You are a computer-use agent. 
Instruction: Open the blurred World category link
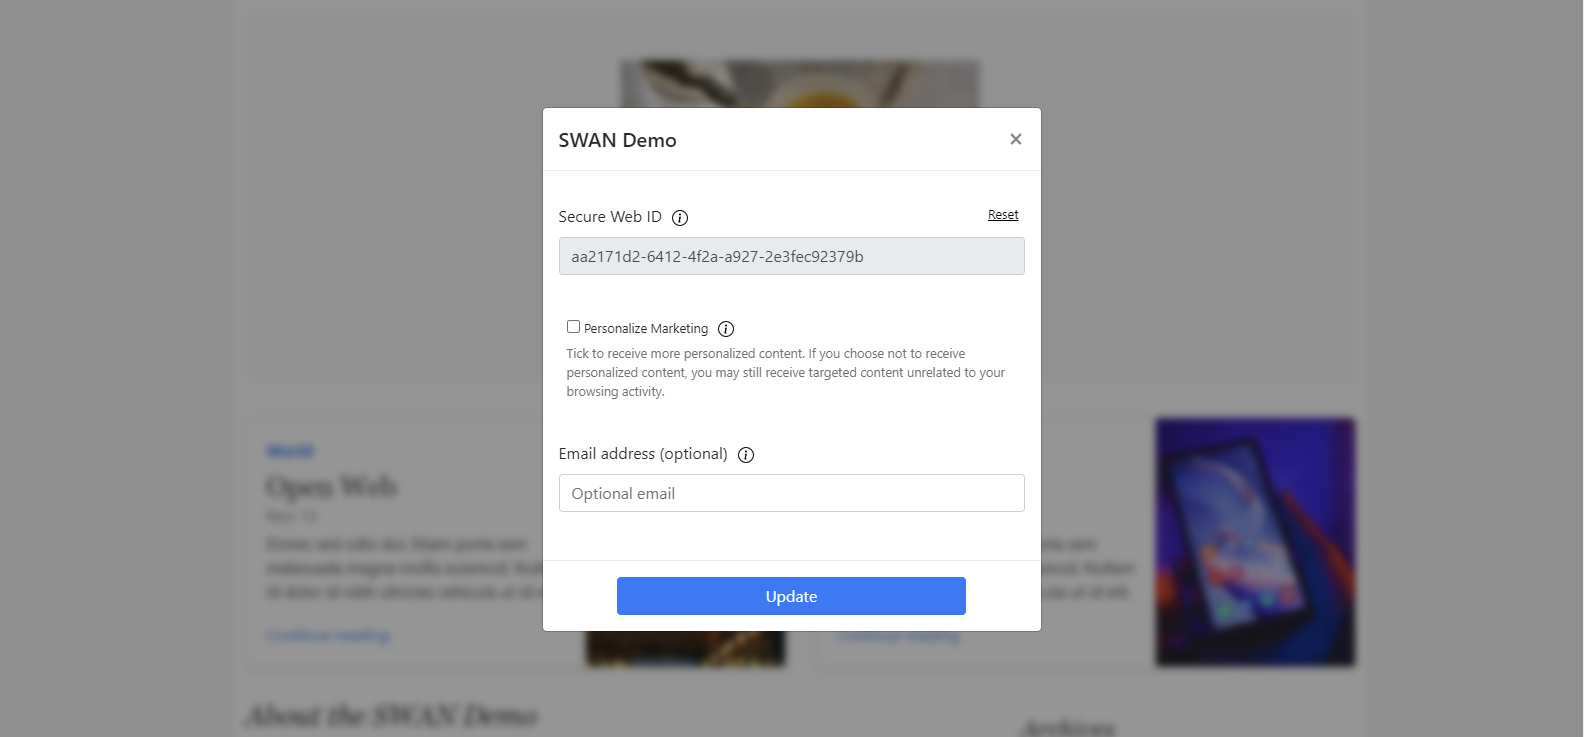click(x=290, y=451)
